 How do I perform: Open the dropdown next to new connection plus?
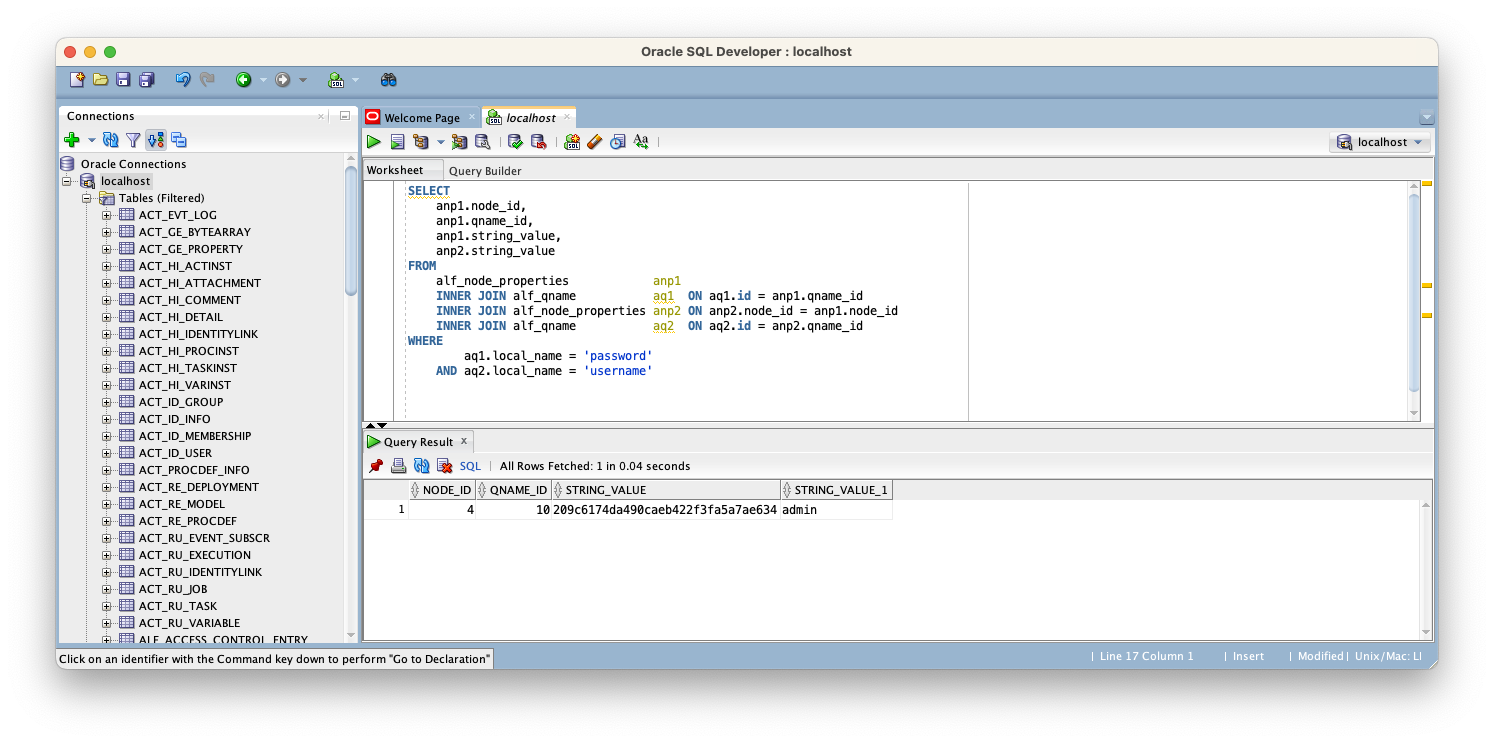91,141
